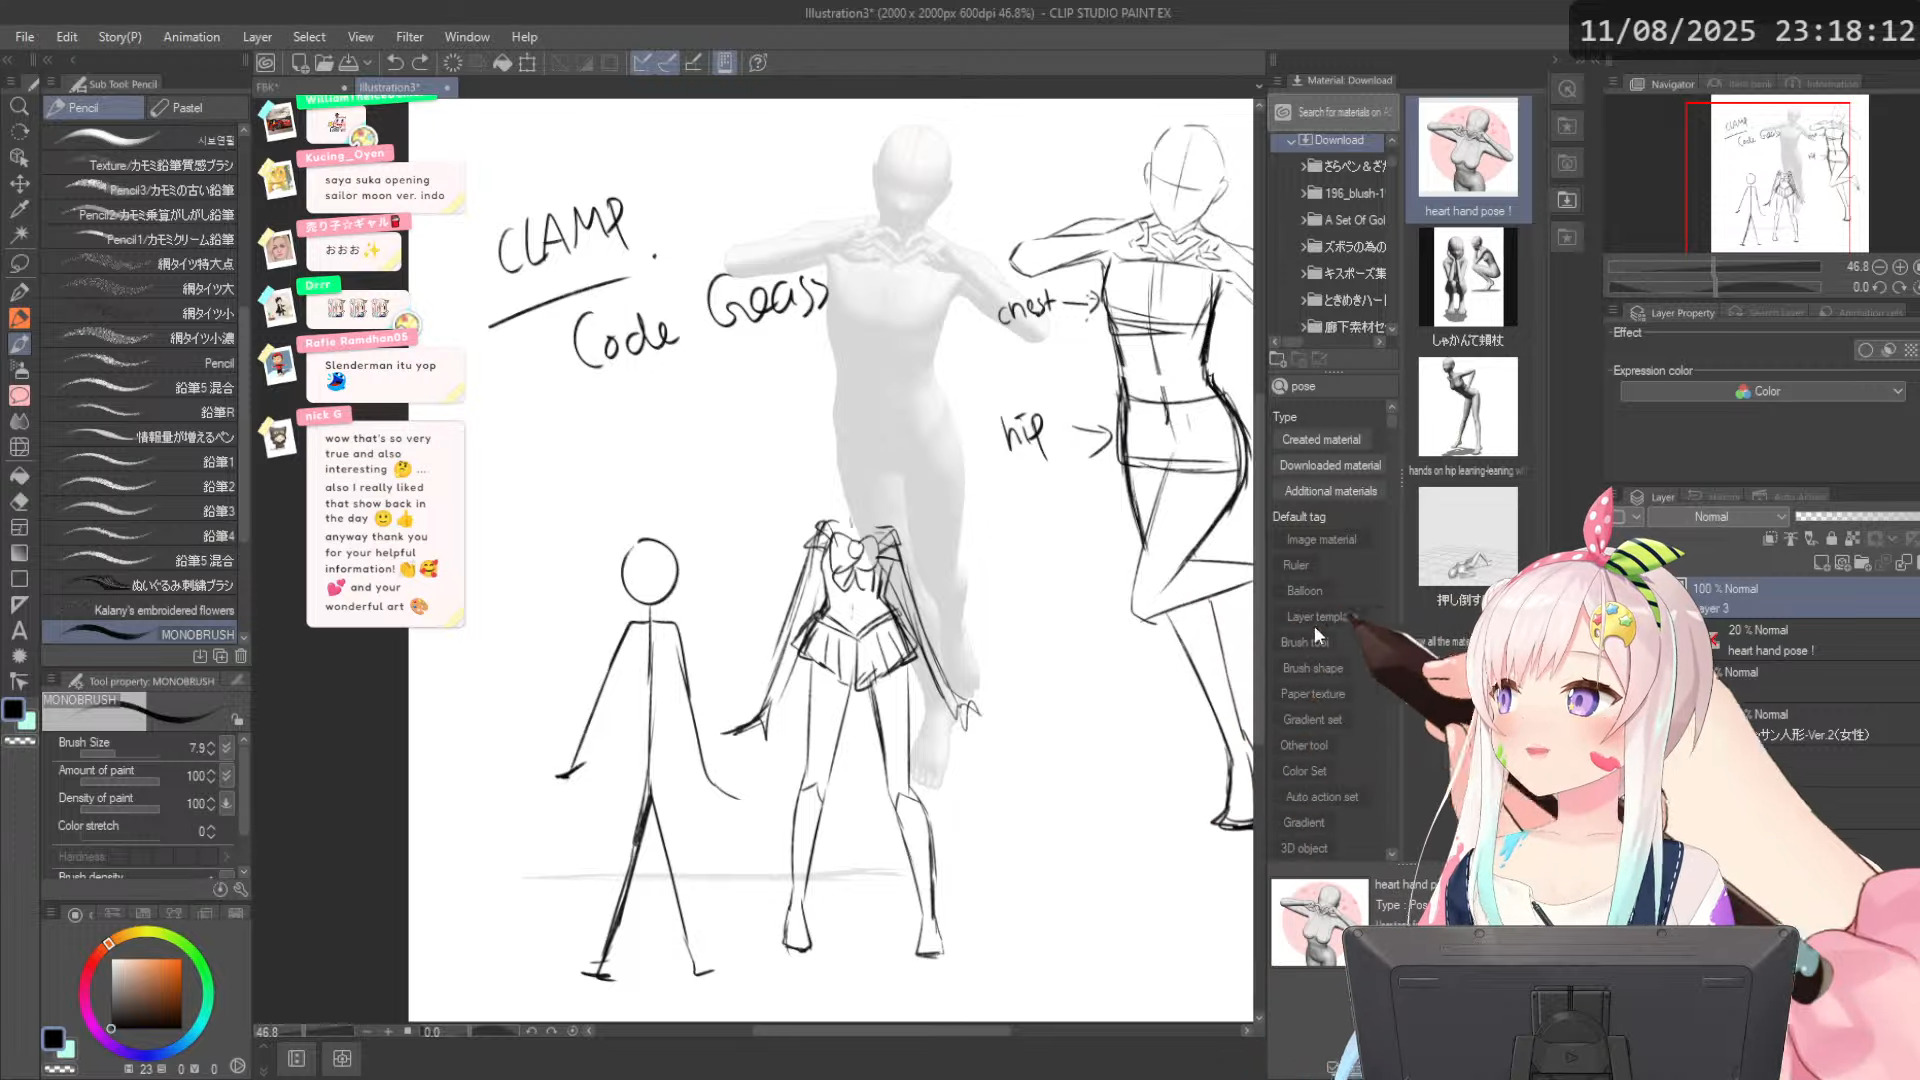Open the Scale/Rotate transform icon in the command bar

(x=528, y=63)
